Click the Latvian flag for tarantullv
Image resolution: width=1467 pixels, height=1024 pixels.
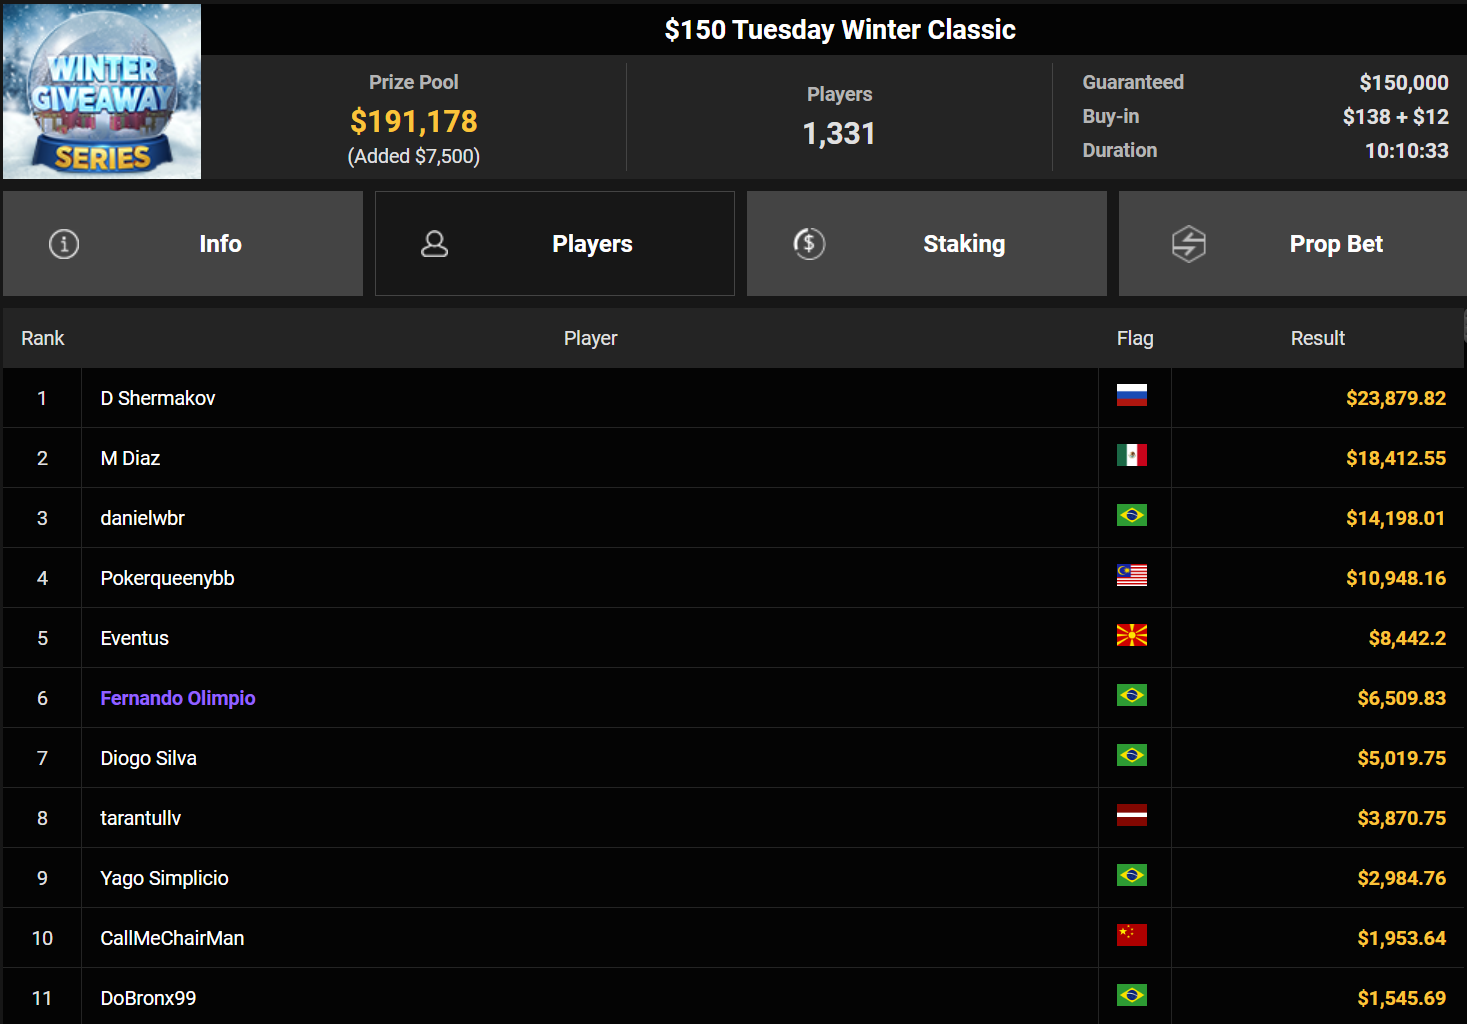click(1131, 816)
